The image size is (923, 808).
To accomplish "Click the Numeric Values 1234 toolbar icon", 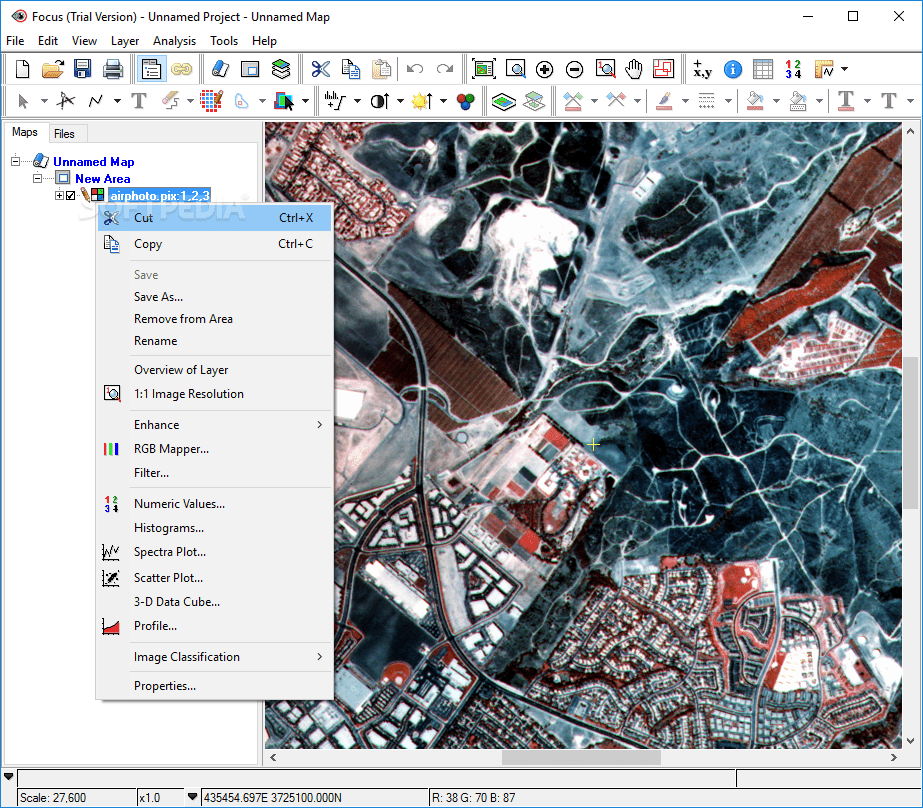I will point(793,69).
